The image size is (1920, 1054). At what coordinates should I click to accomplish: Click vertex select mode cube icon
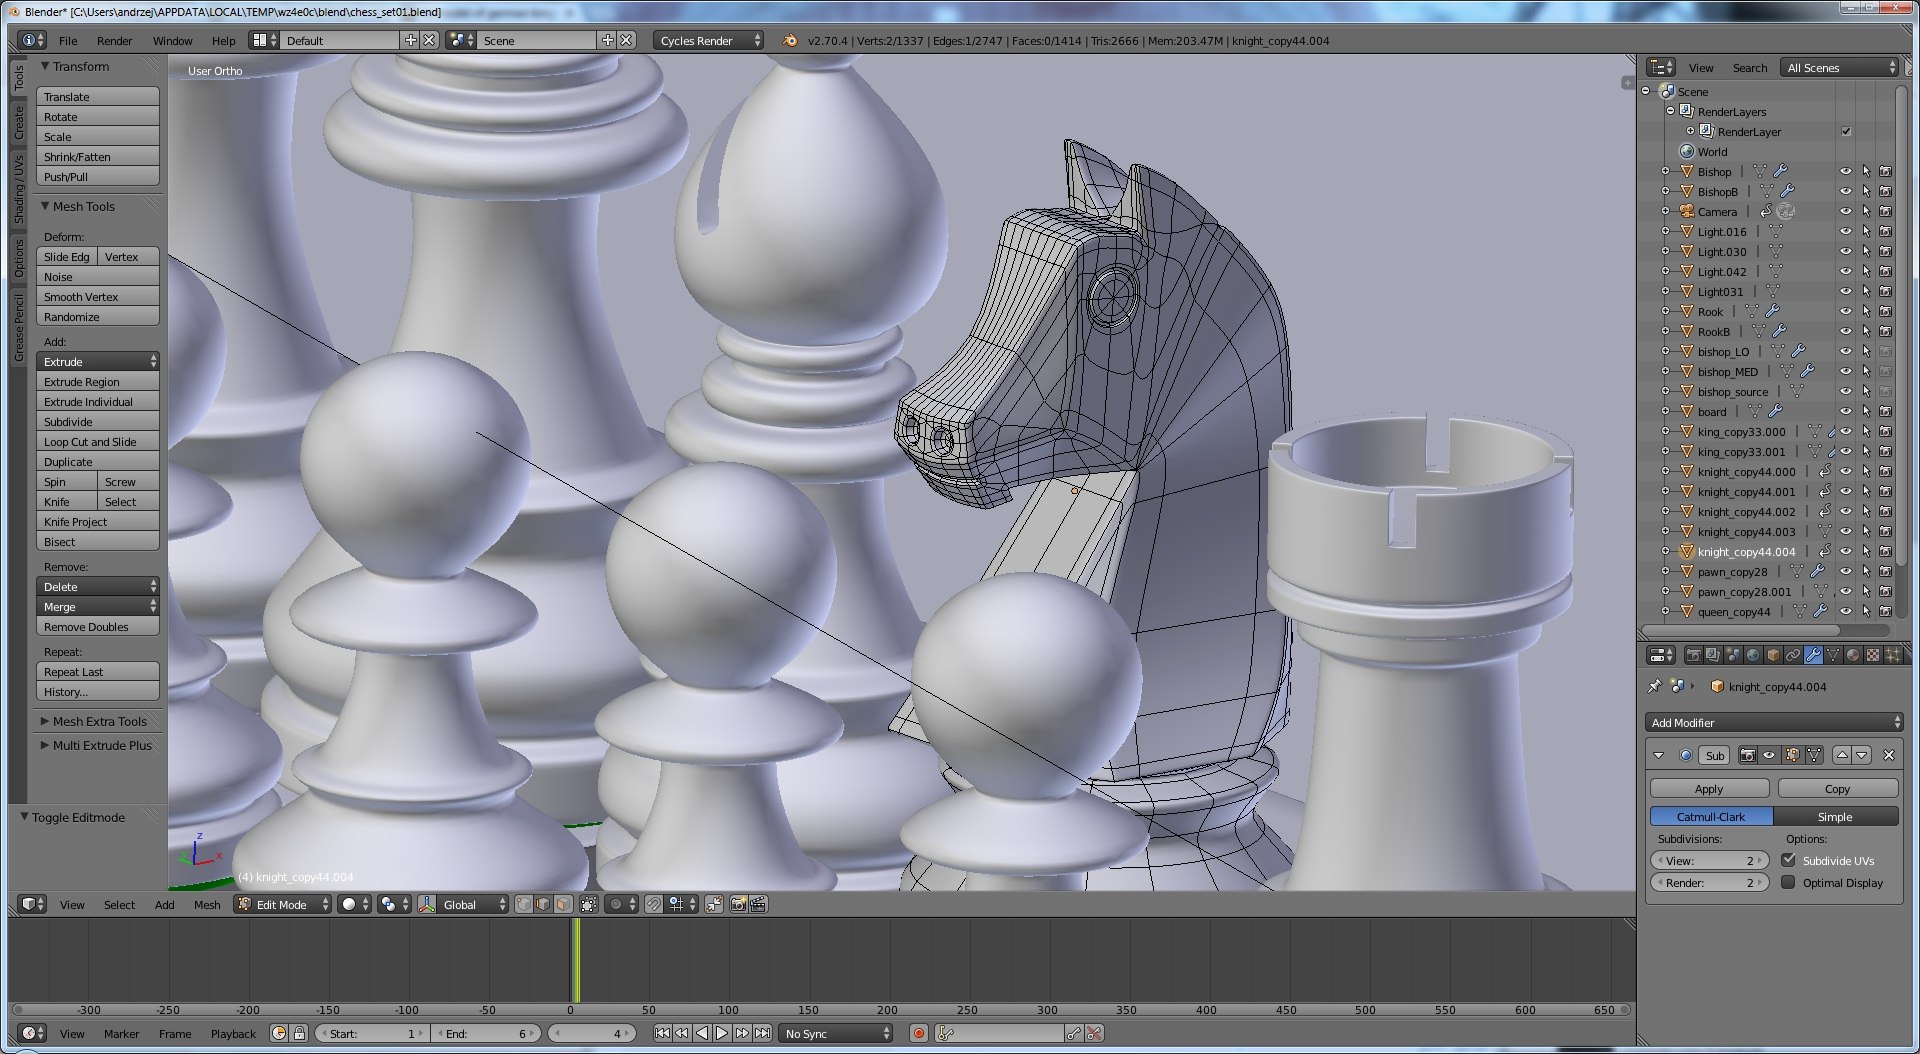[x=524, y=904]
